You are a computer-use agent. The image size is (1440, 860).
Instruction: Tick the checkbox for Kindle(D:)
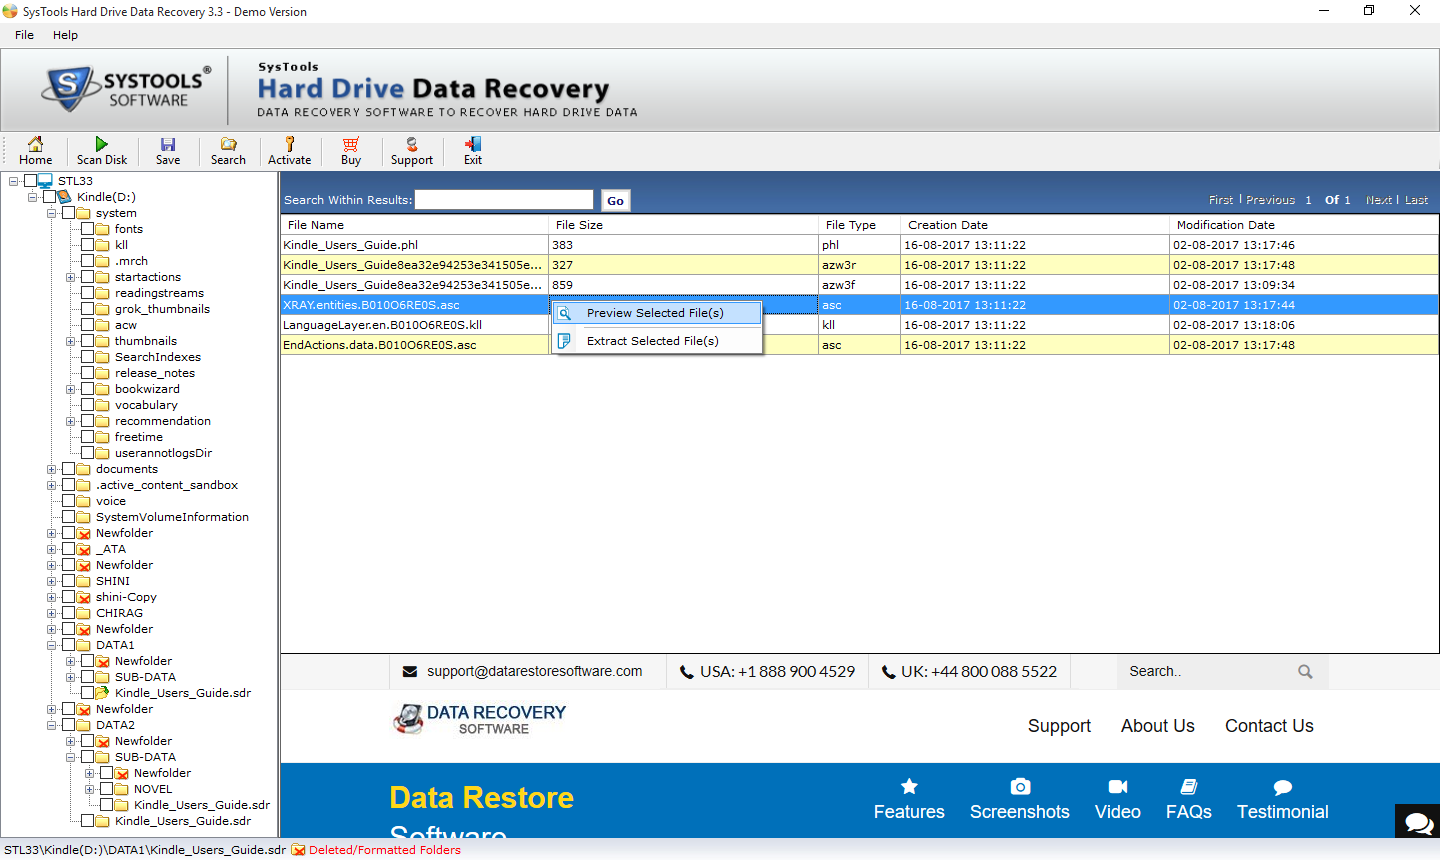coord(49,197)
